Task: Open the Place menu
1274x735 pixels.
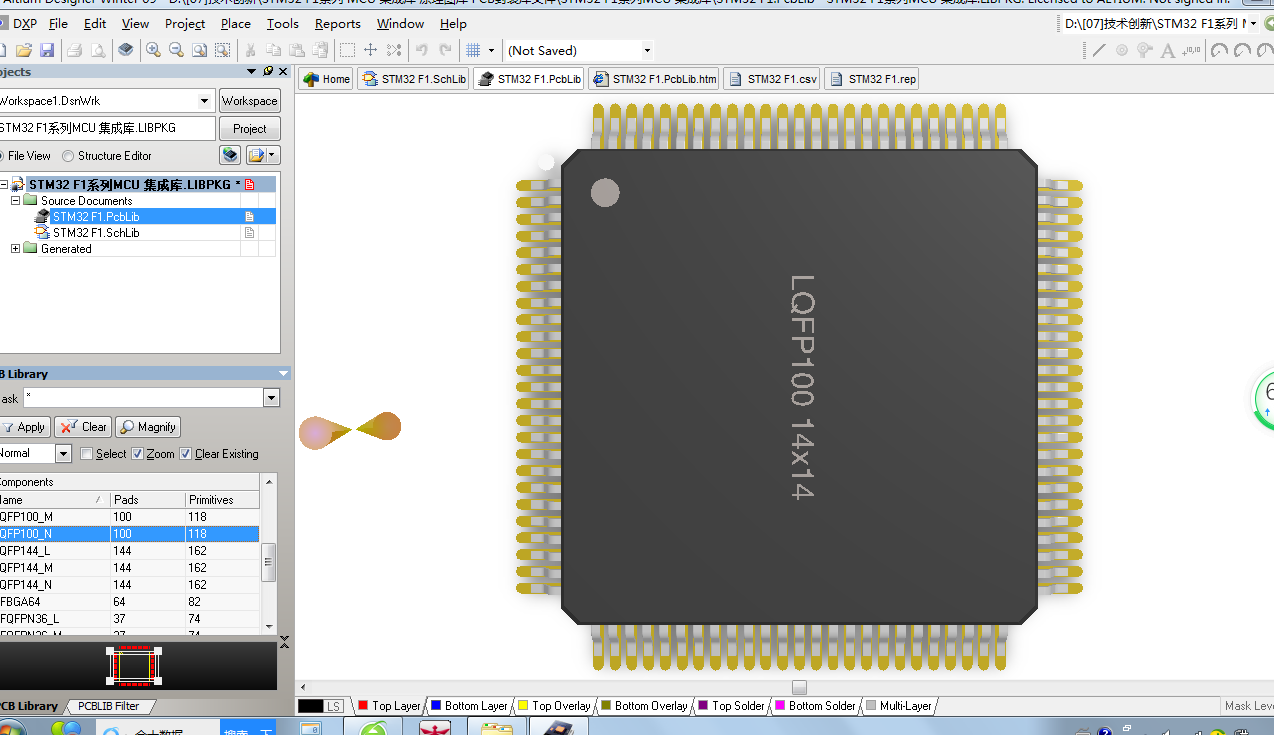Action: pos(236,23)
